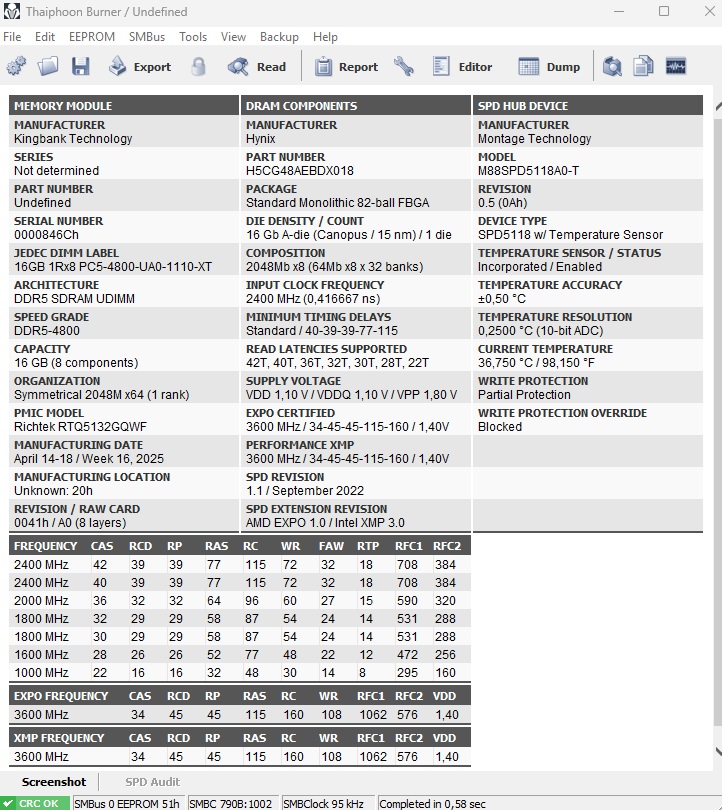This screenshot has width=723, height=810.
Task: Open the Report view from toolbar
Action: [347, 67]
